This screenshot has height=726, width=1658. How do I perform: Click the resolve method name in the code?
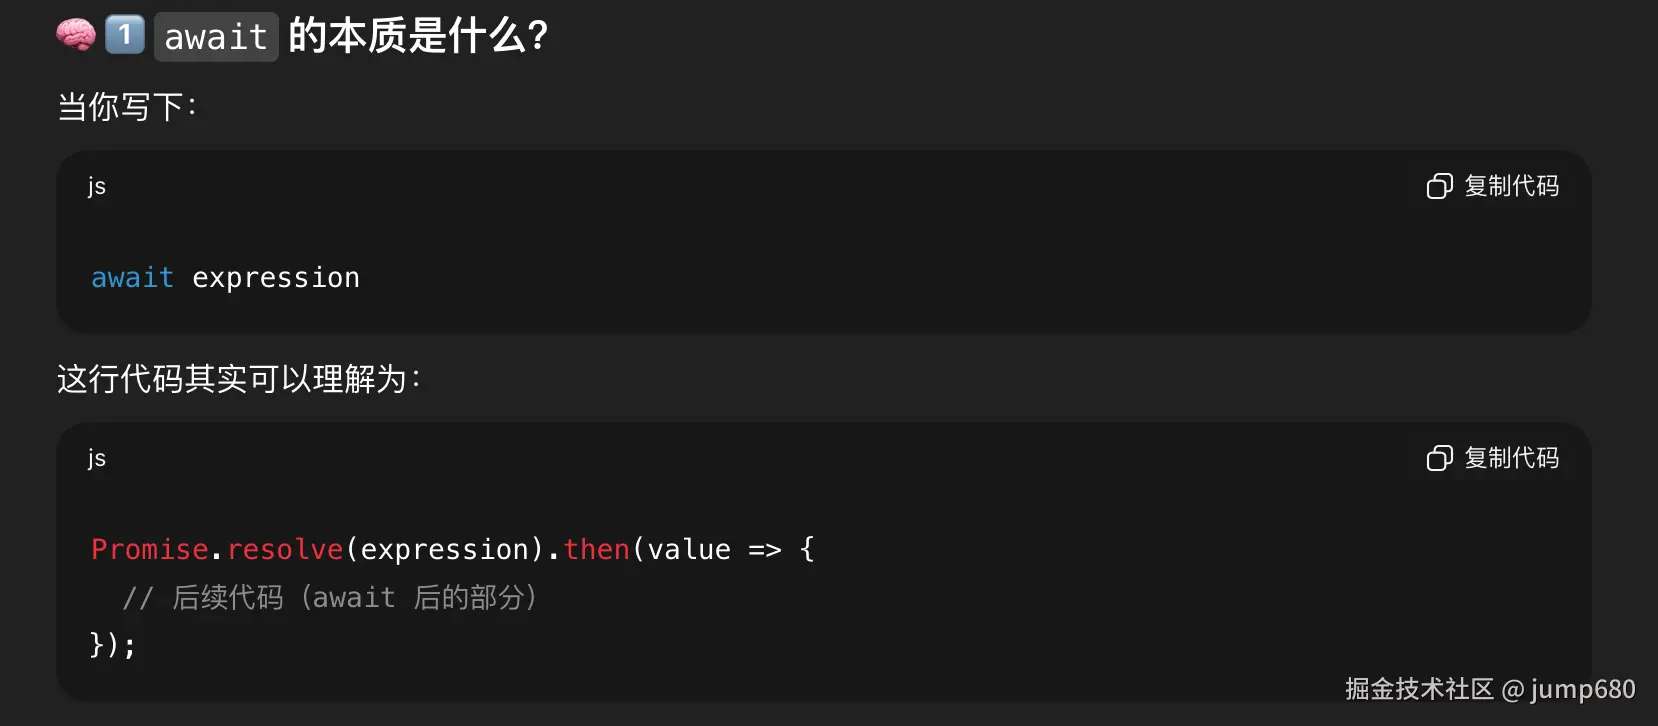285,550
